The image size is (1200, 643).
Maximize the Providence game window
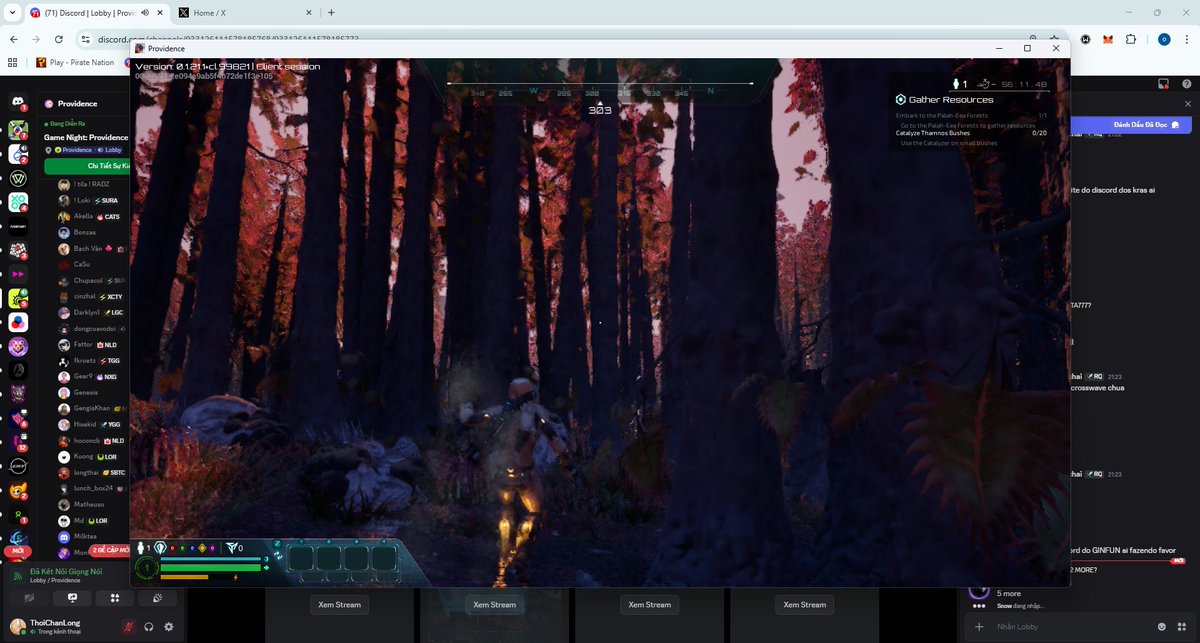[x=1027, y=48]
